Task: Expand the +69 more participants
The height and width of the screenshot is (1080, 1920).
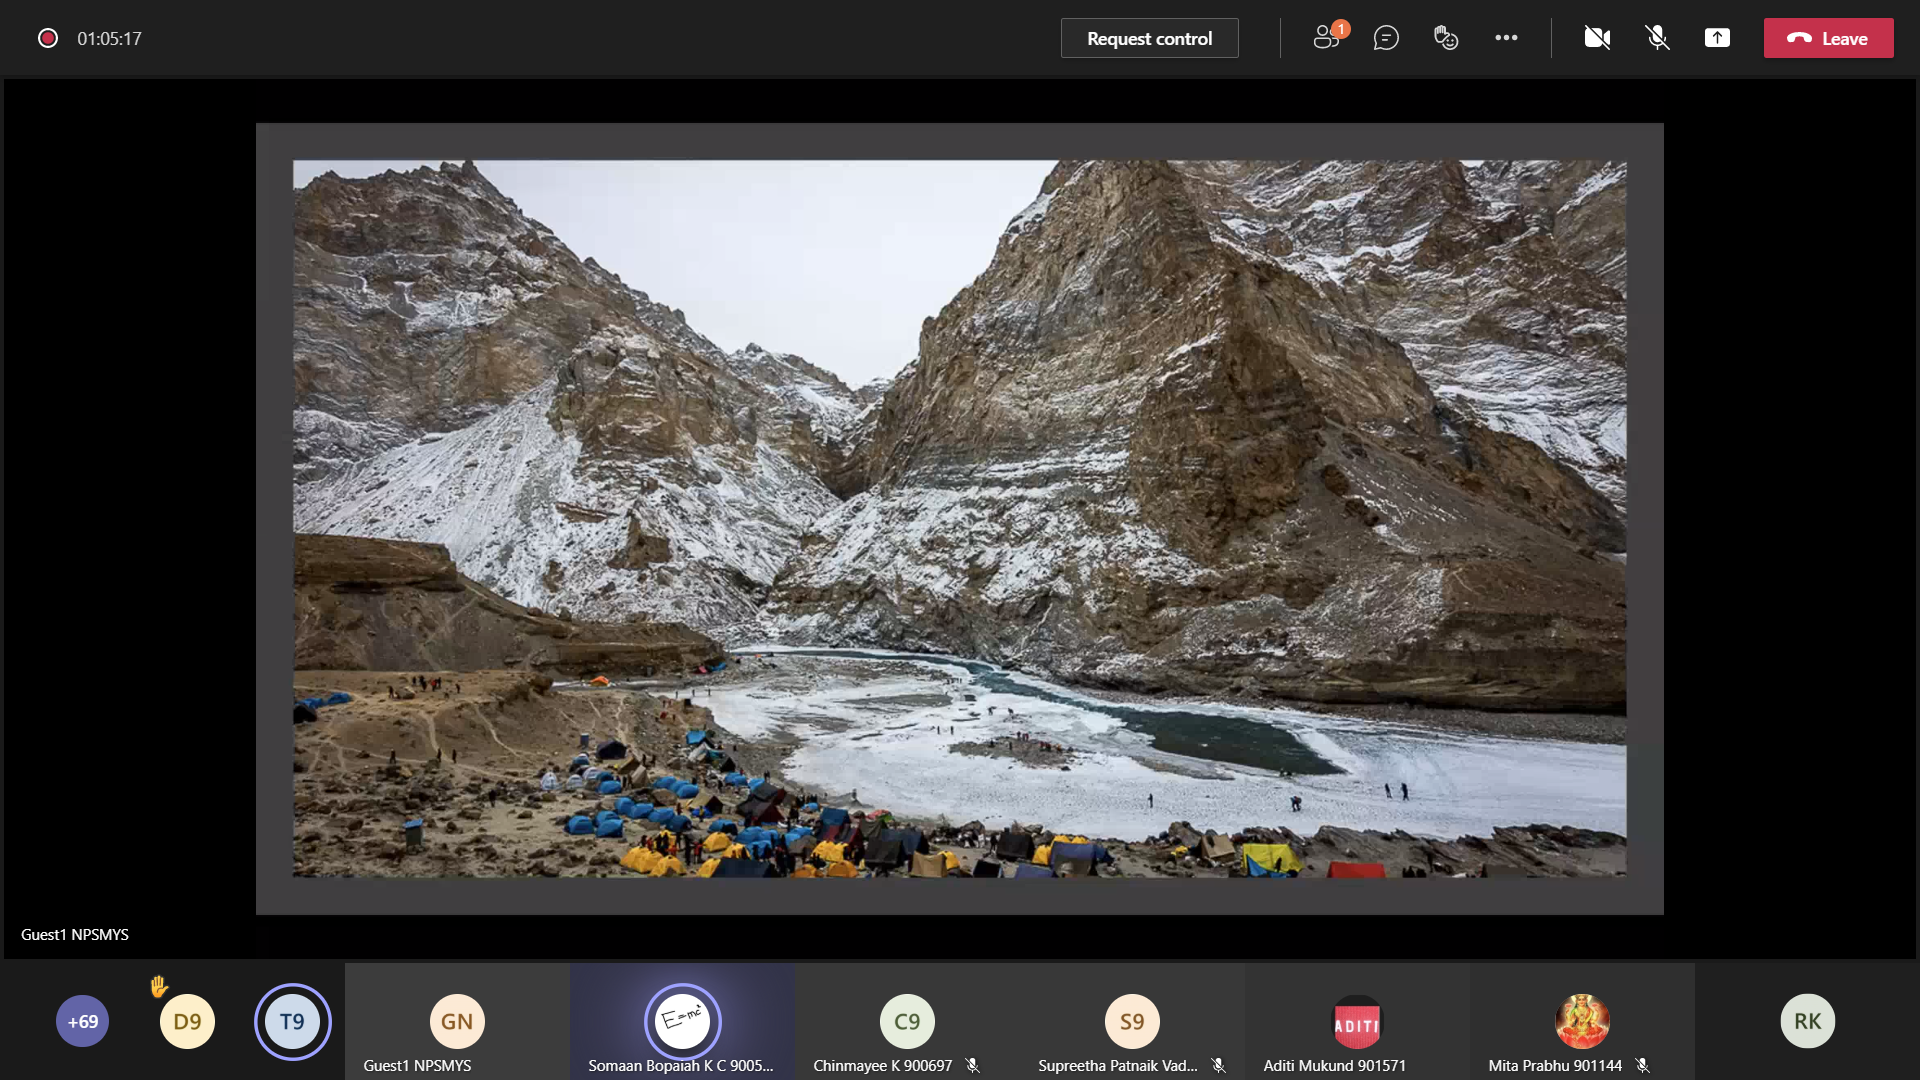Action: pyautogui.click(x=82, y=1021)
